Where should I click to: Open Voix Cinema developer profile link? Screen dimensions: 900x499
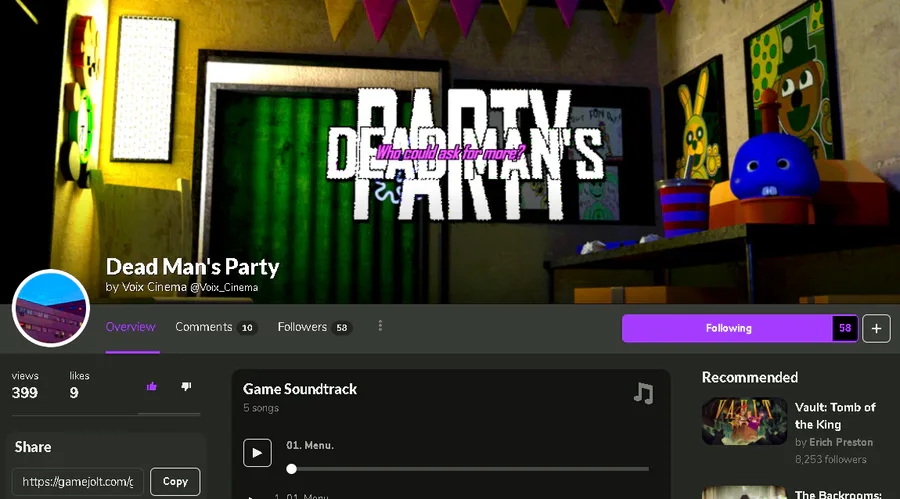coord(154,287)
